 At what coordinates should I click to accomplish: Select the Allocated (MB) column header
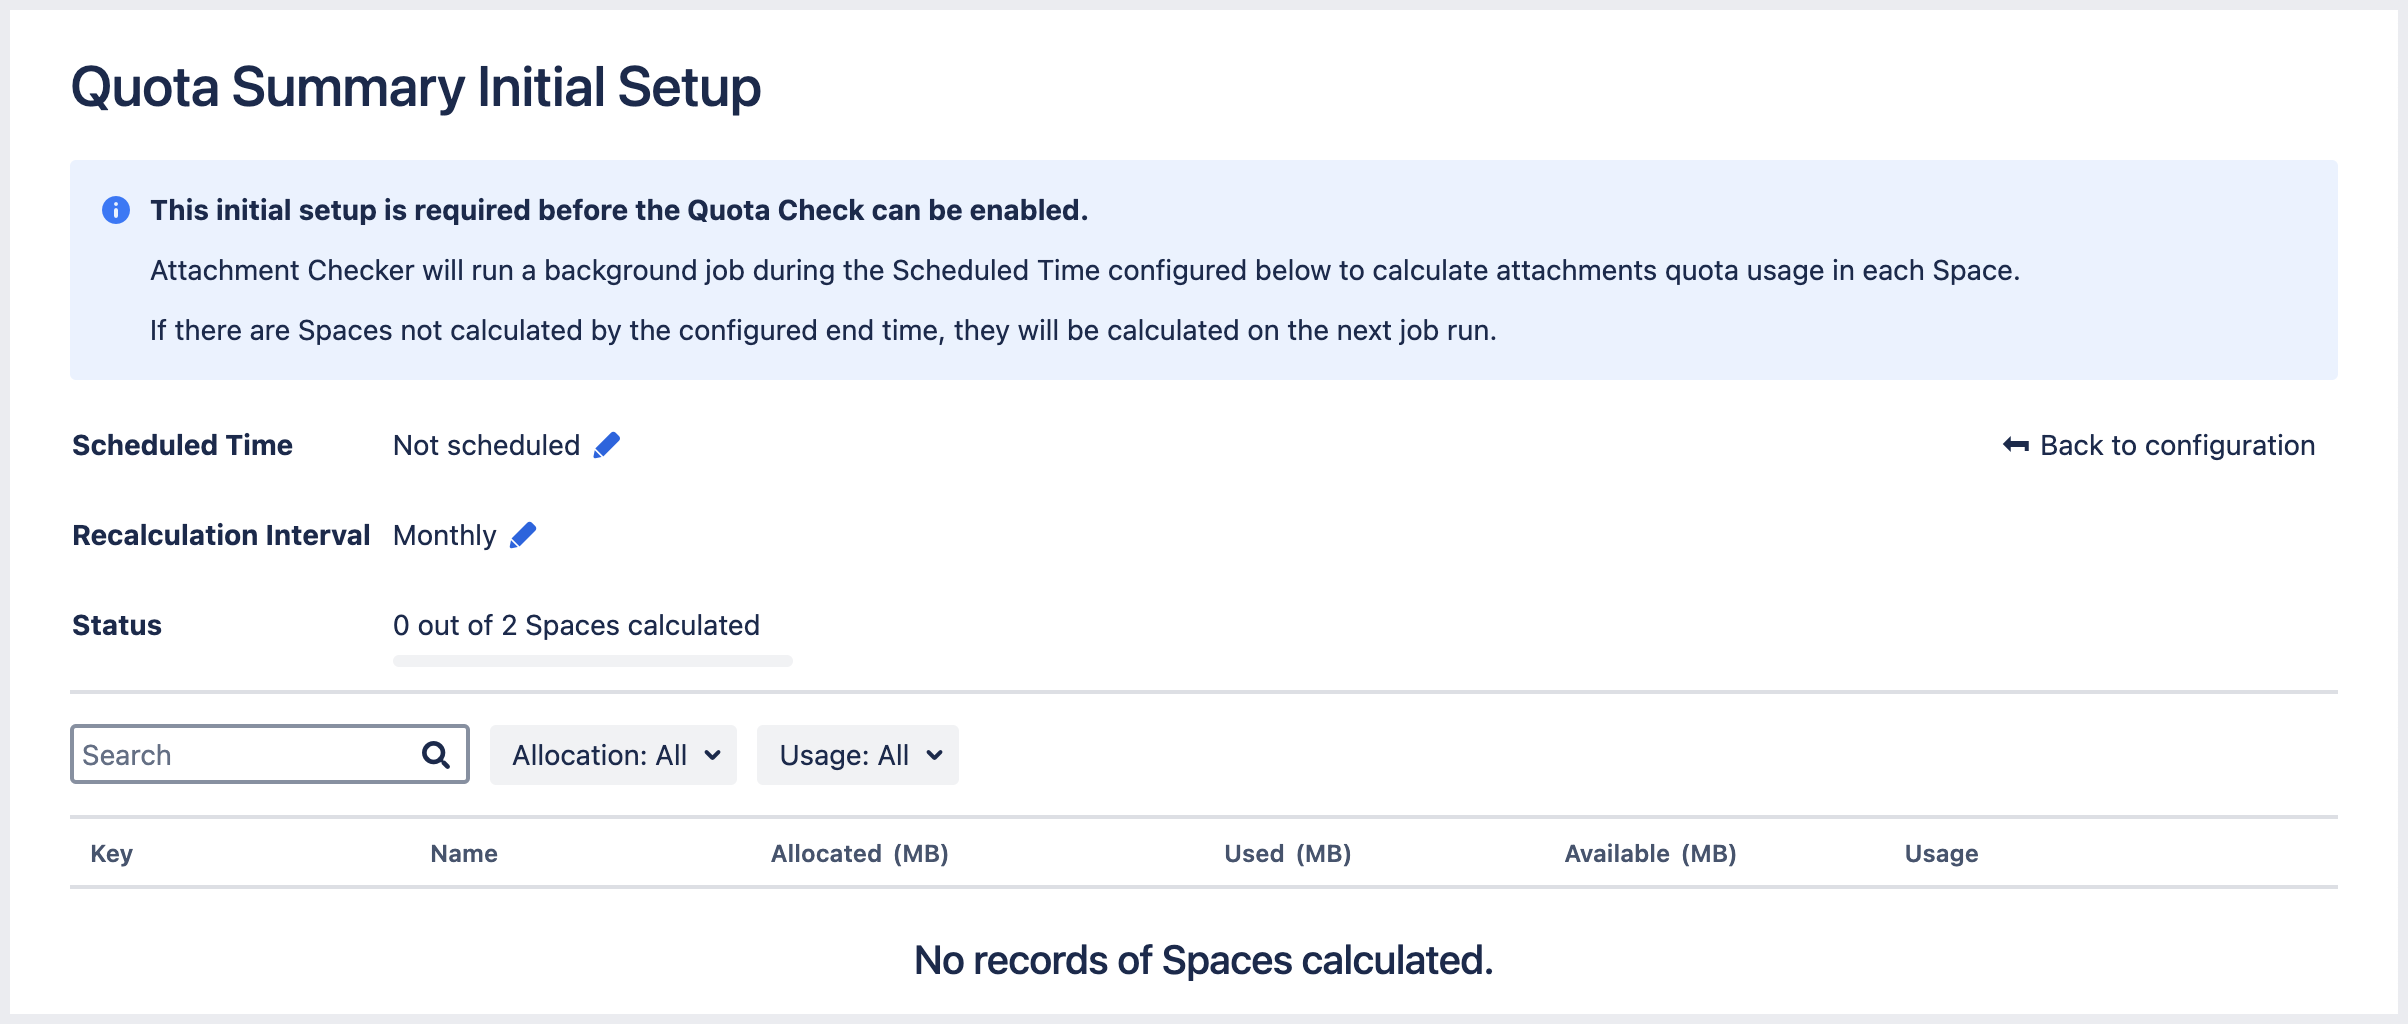coord(861,853)
